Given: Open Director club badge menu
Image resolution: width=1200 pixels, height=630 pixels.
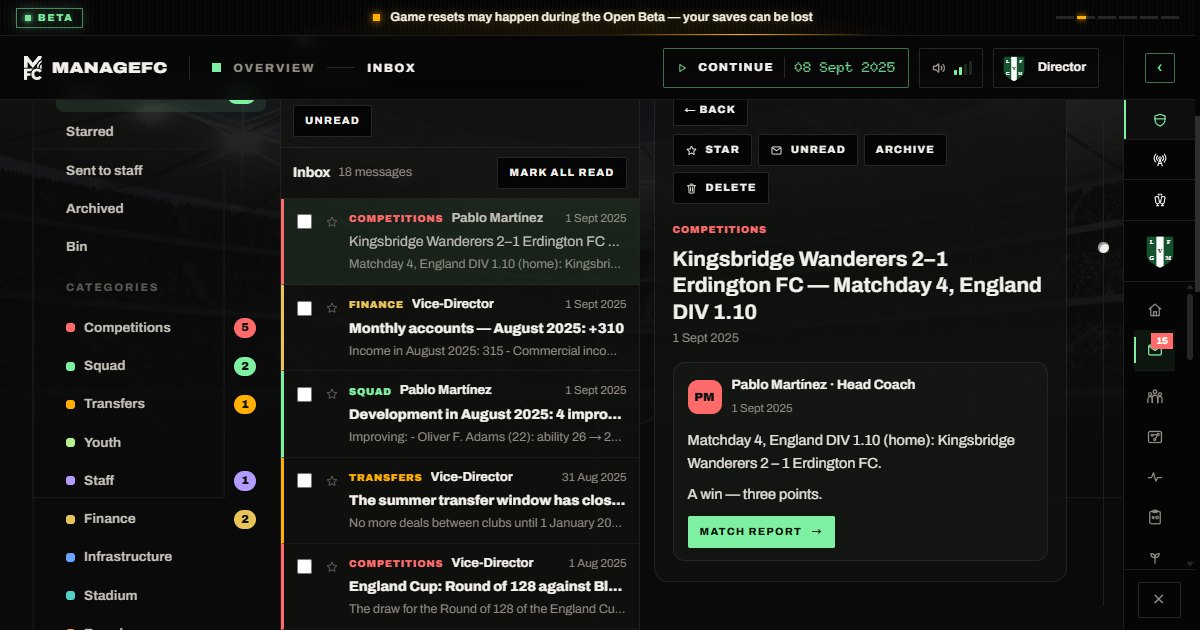Looking at the screenshot, I should pyautogui.click(x=1045, y=68).
